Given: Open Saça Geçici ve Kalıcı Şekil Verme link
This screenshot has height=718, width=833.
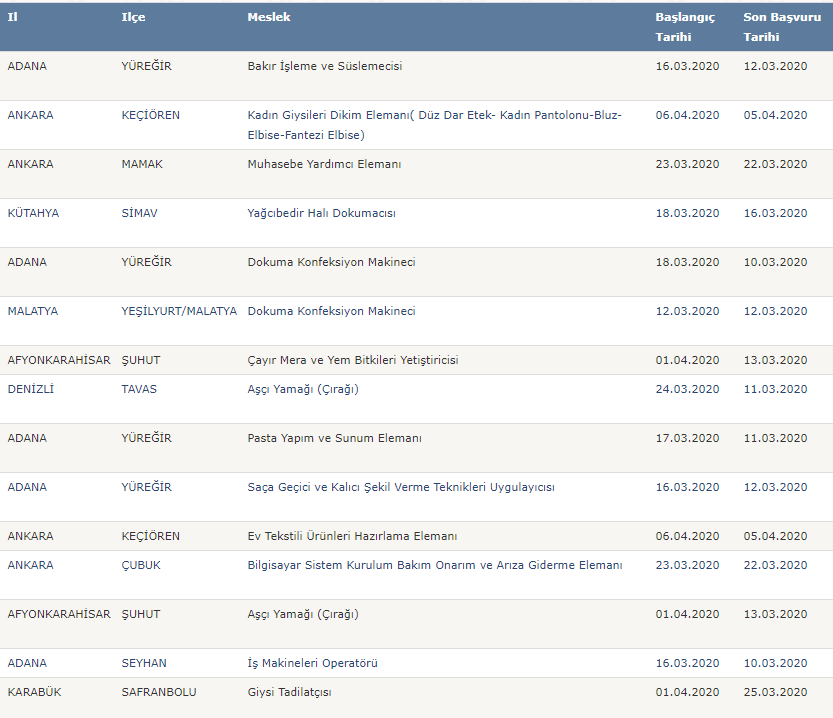Looking at the screenshot, I should [401, 488].
